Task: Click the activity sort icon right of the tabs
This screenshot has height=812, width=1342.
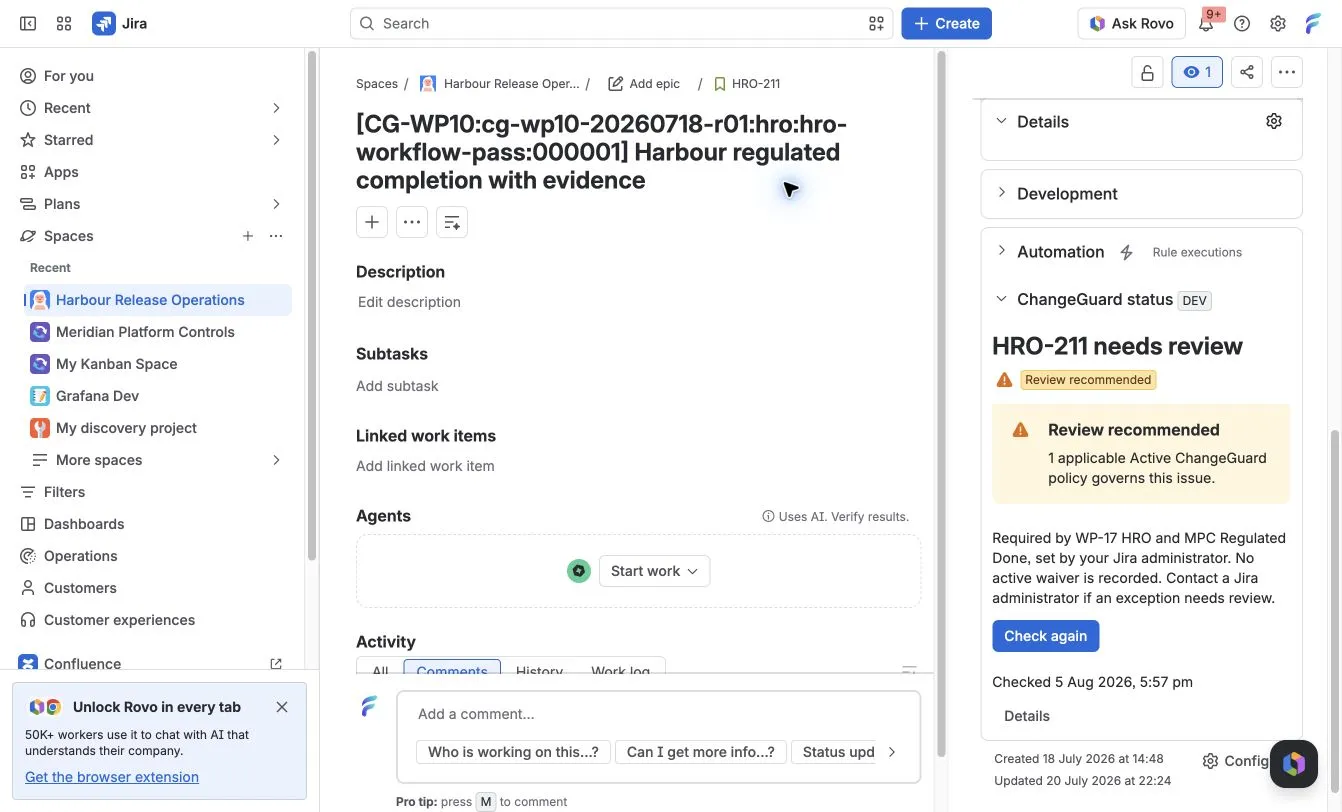Action: pyautogui.click(x=909, y=670)
